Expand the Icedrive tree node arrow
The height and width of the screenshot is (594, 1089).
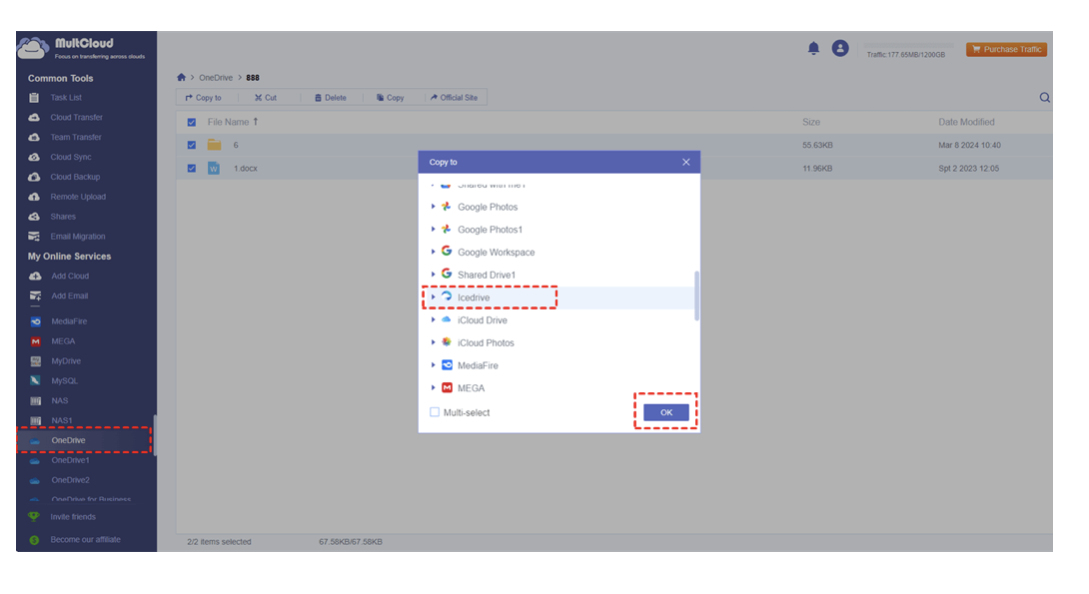pos(433,297)
